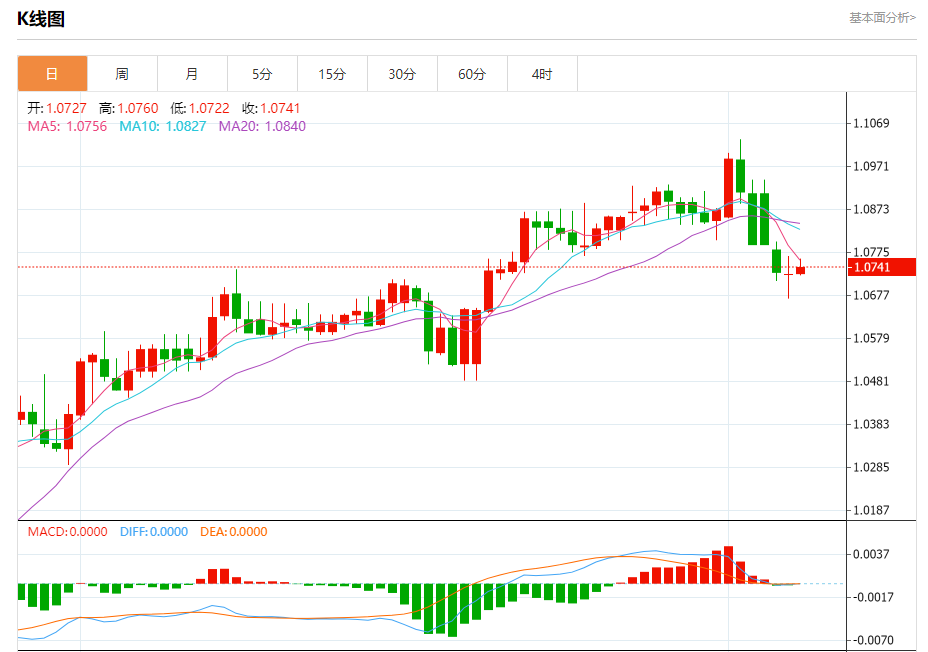Image resolution: width=928 pixels, height=652 pixels.
Task: Click the 1.0285 price axis label
Action: point(871,467)
